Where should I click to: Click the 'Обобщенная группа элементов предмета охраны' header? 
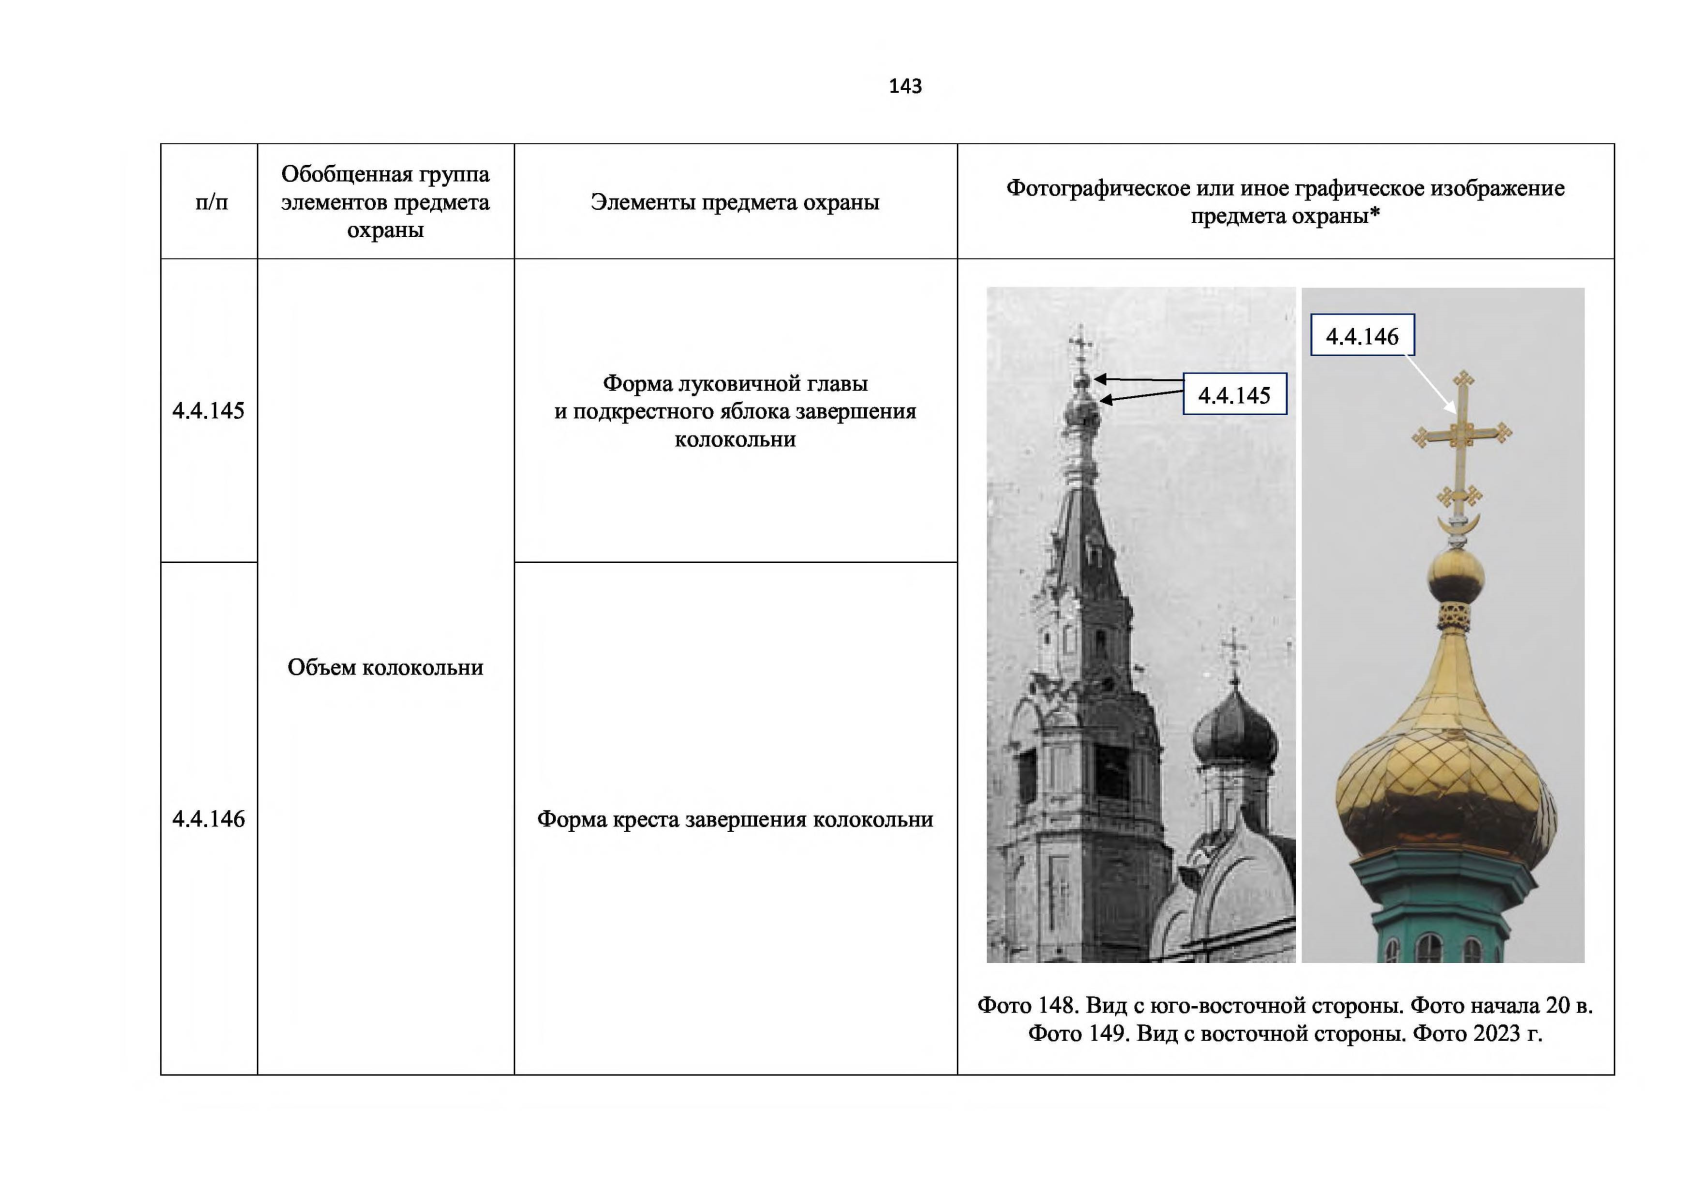[x=385, y=202]
